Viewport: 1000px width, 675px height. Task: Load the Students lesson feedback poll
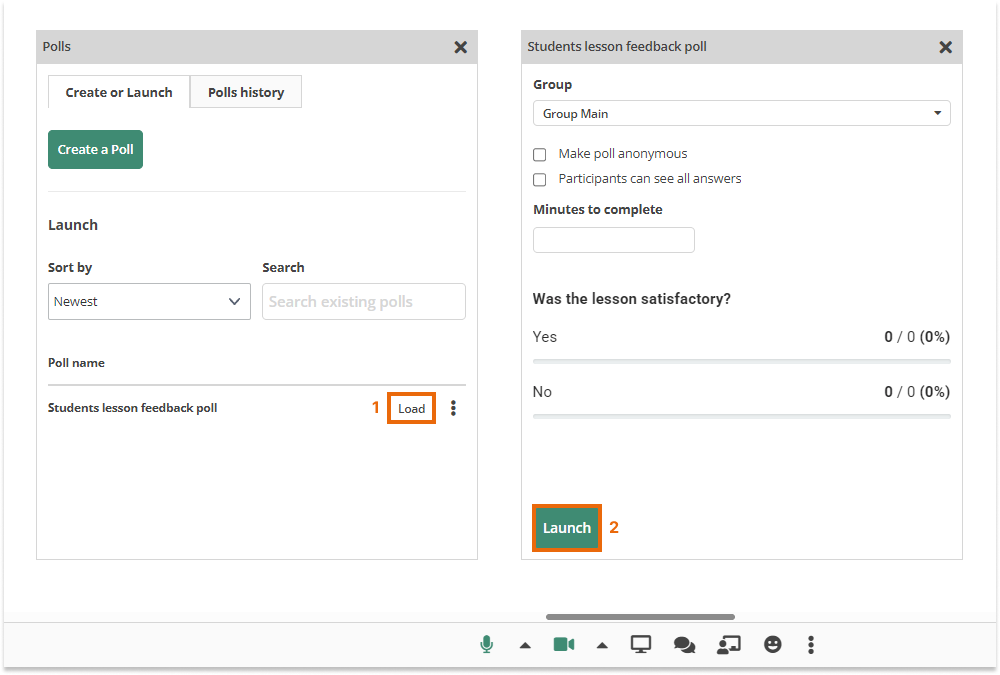coord(411,408)
